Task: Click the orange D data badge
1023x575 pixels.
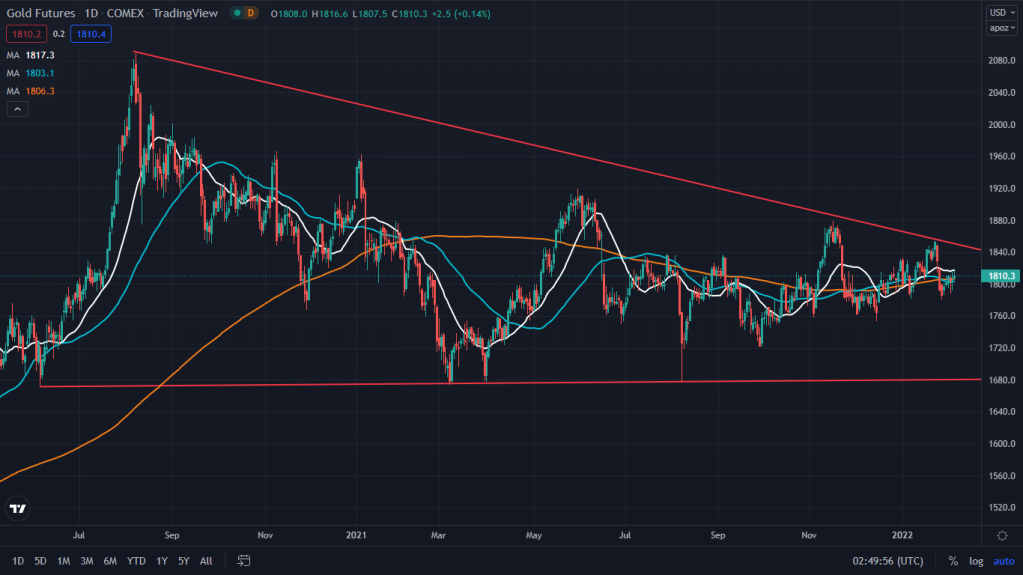Action: coord(249,13)
